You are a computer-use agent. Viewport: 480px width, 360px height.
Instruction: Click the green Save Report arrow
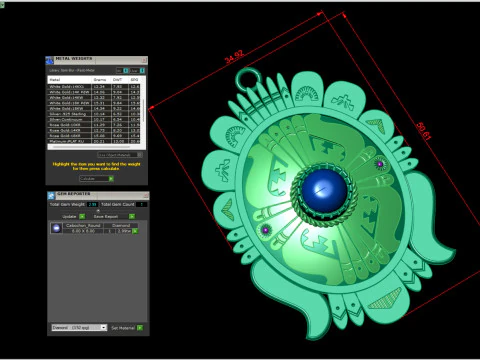coord(132,216)
